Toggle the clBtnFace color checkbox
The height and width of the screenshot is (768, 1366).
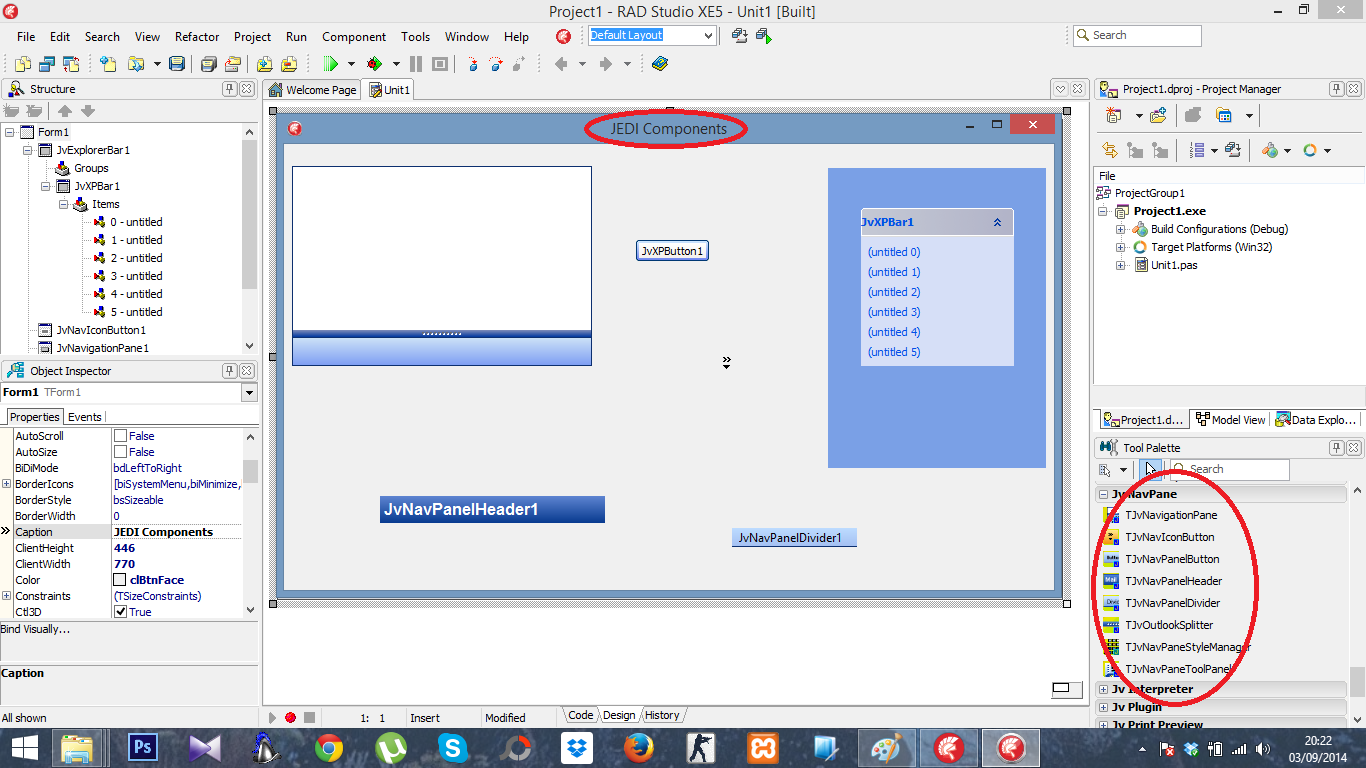[119, 579]
